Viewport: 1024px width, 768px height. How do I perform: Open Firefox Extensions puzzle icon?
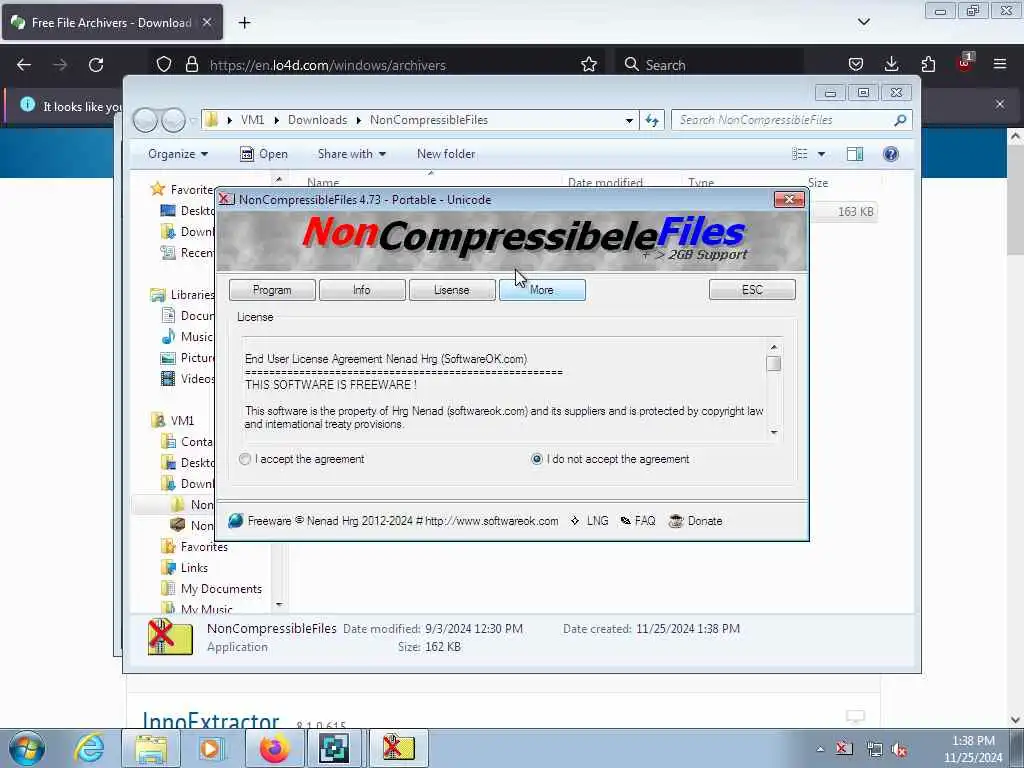928,65
